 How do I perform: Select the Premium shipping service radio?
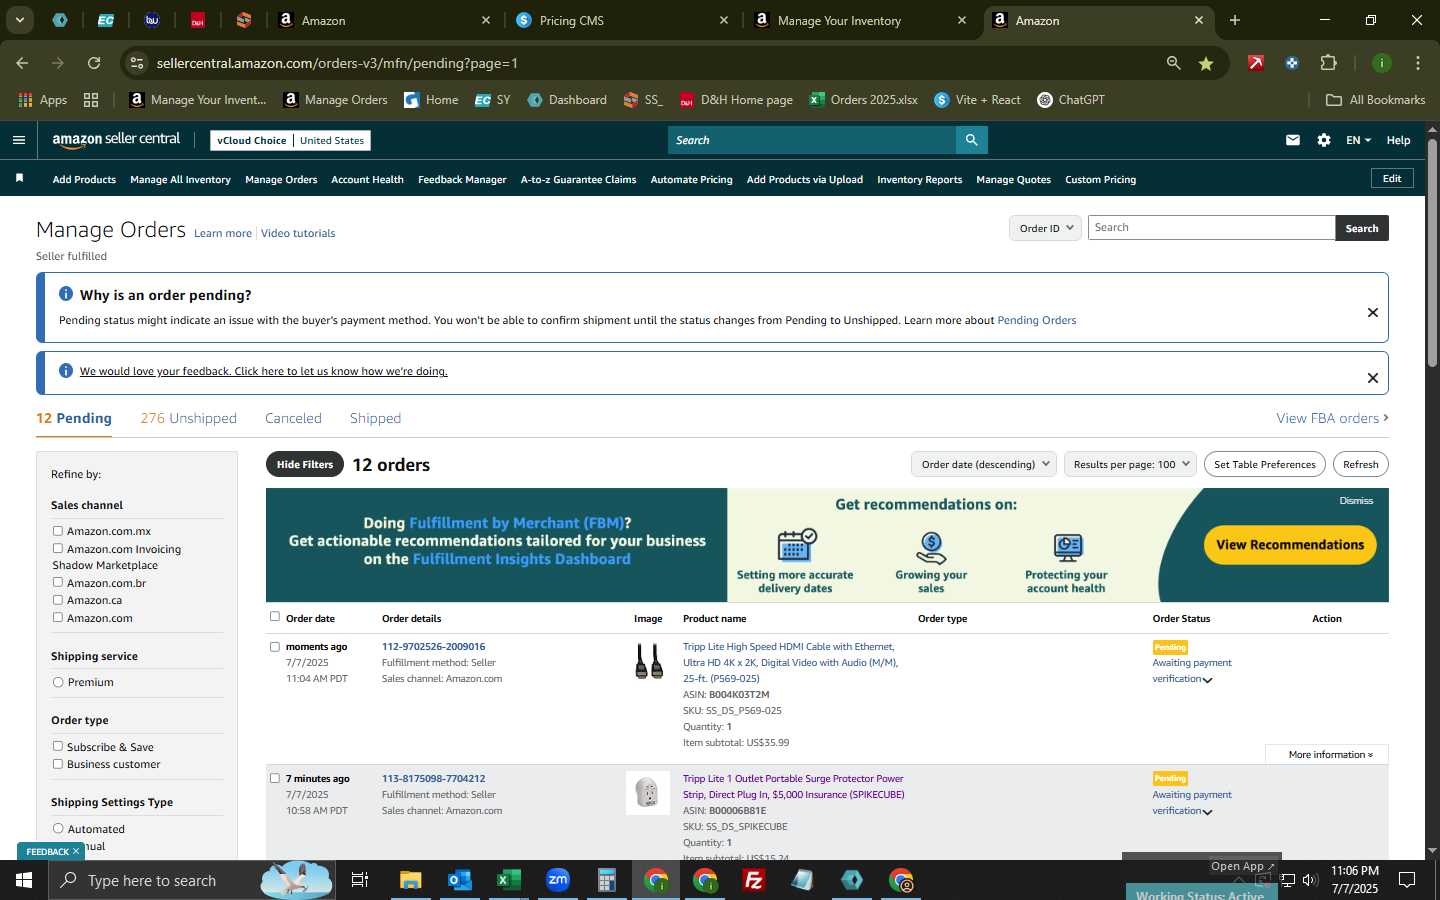(x=58, y=682)
